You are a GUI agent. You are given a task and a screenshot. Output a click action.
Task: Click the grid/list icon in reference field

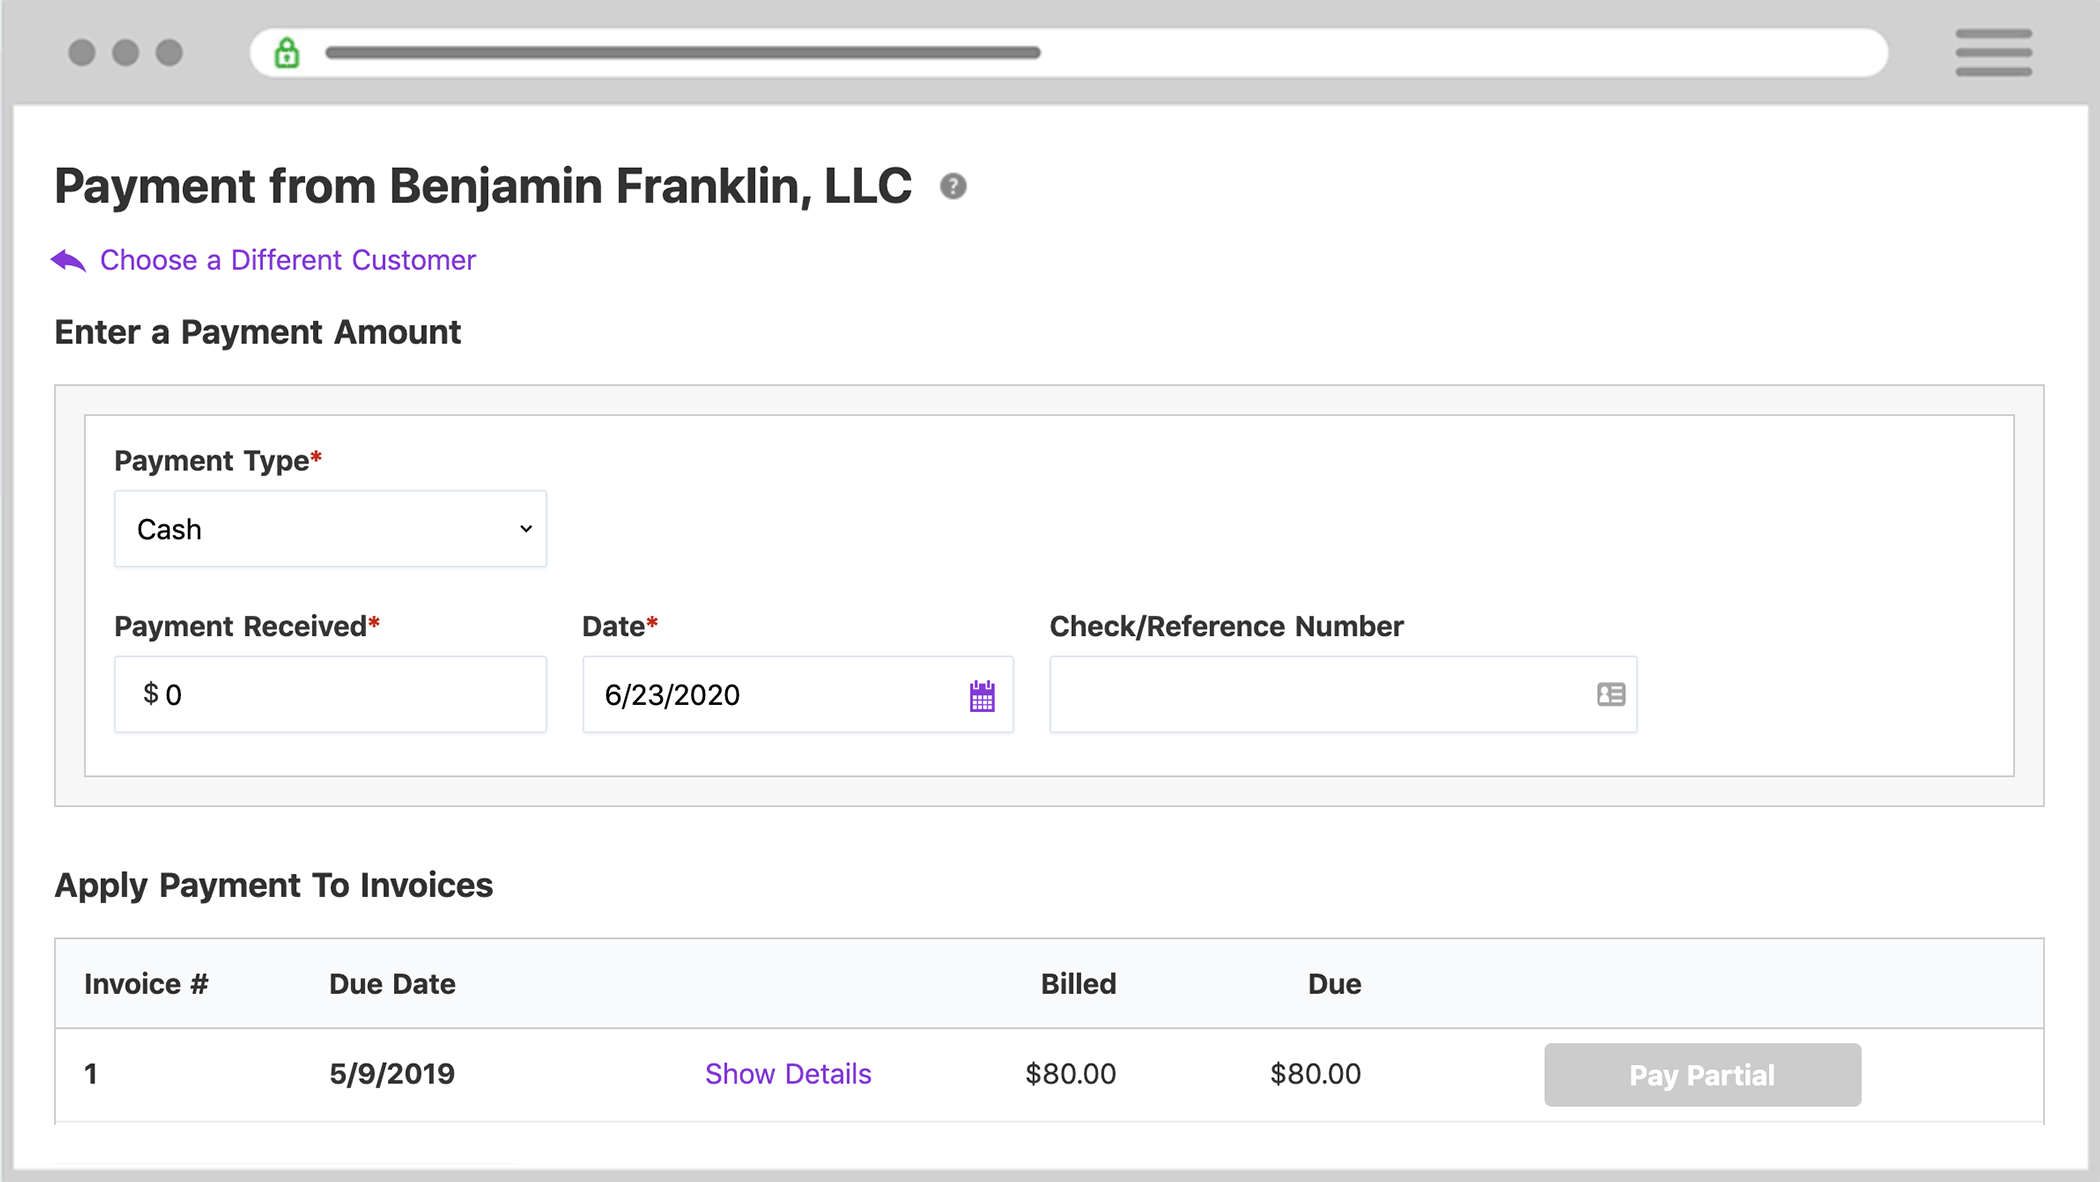[x=1611, y=693]
